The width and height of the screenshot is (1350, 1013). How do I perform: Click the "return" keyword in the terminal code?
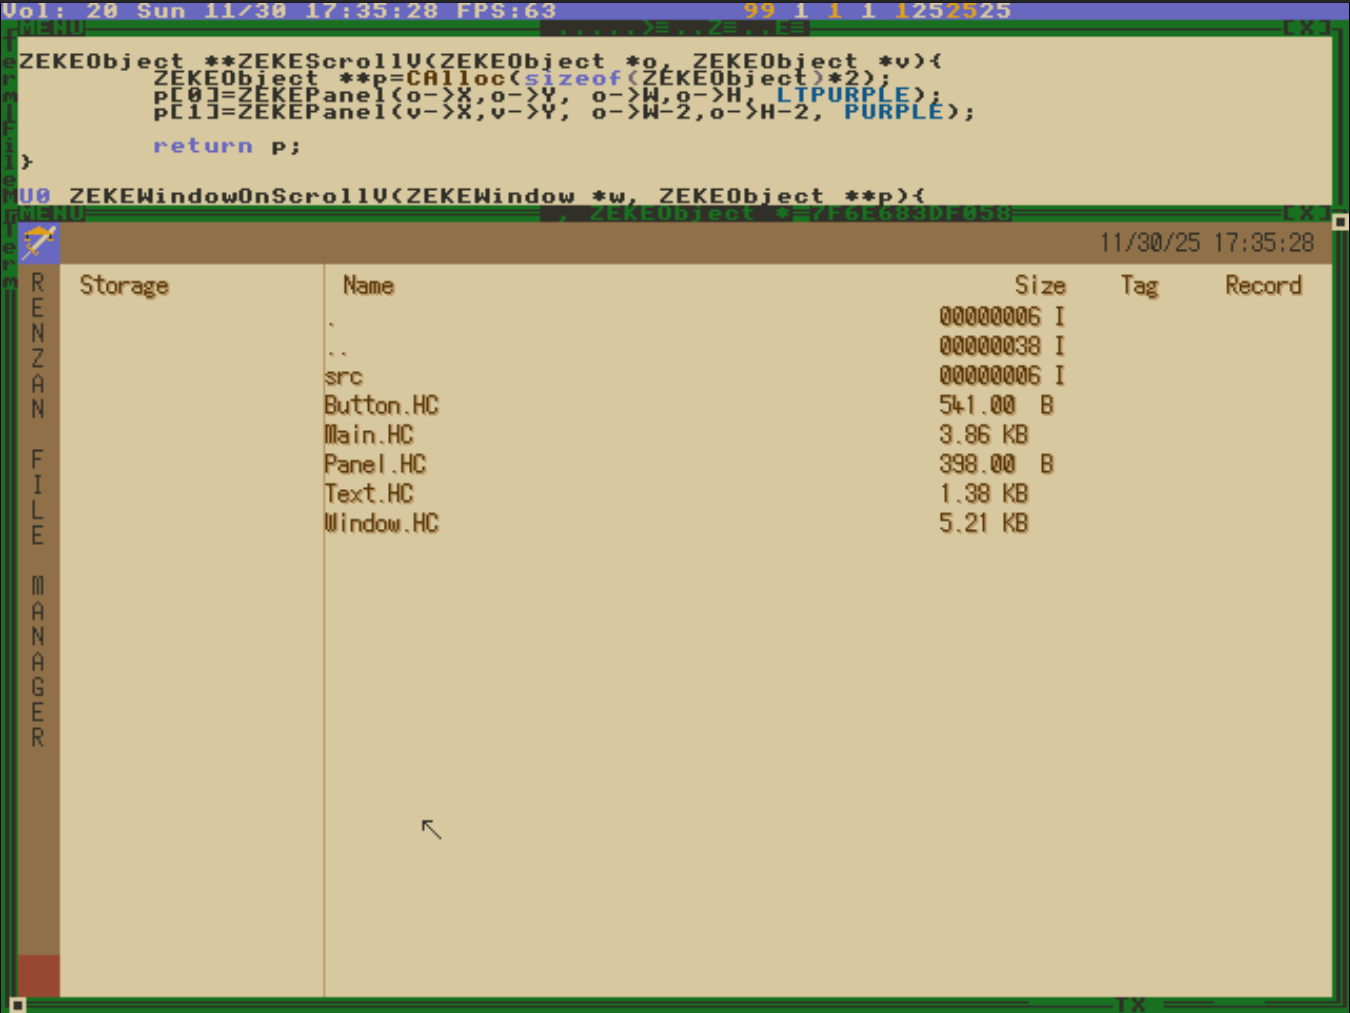[x=203, y=146]
